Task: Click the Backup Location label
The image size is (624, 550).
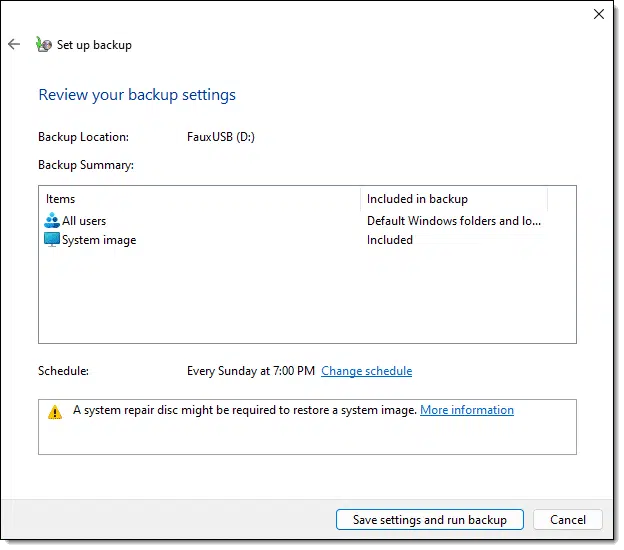Action: [84, 137]
